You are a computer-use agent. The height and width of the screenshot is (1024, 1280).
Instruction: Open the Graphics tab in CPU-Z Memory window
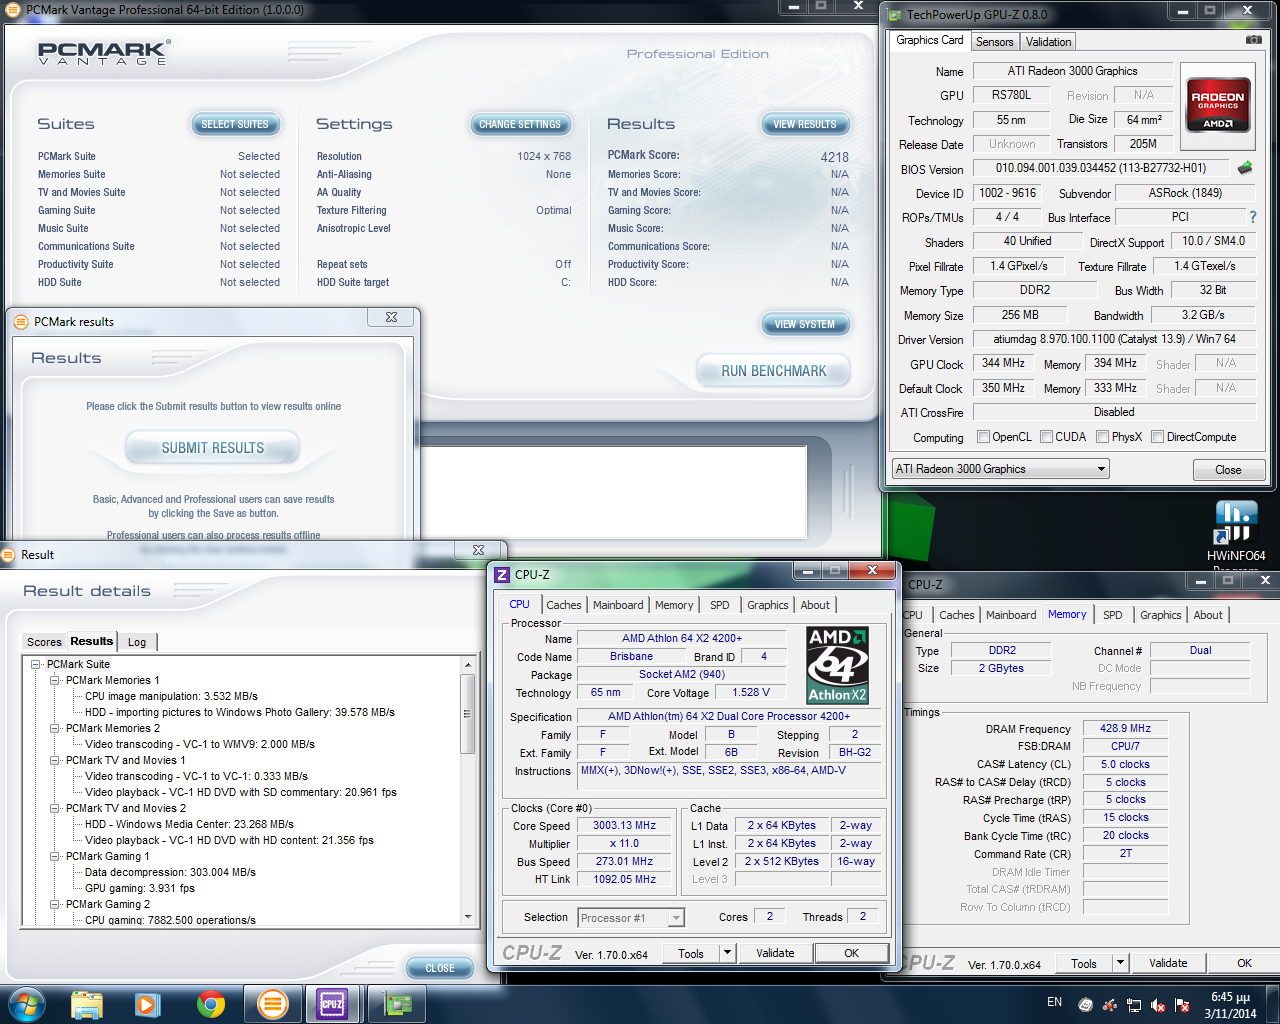(1161, 615)
